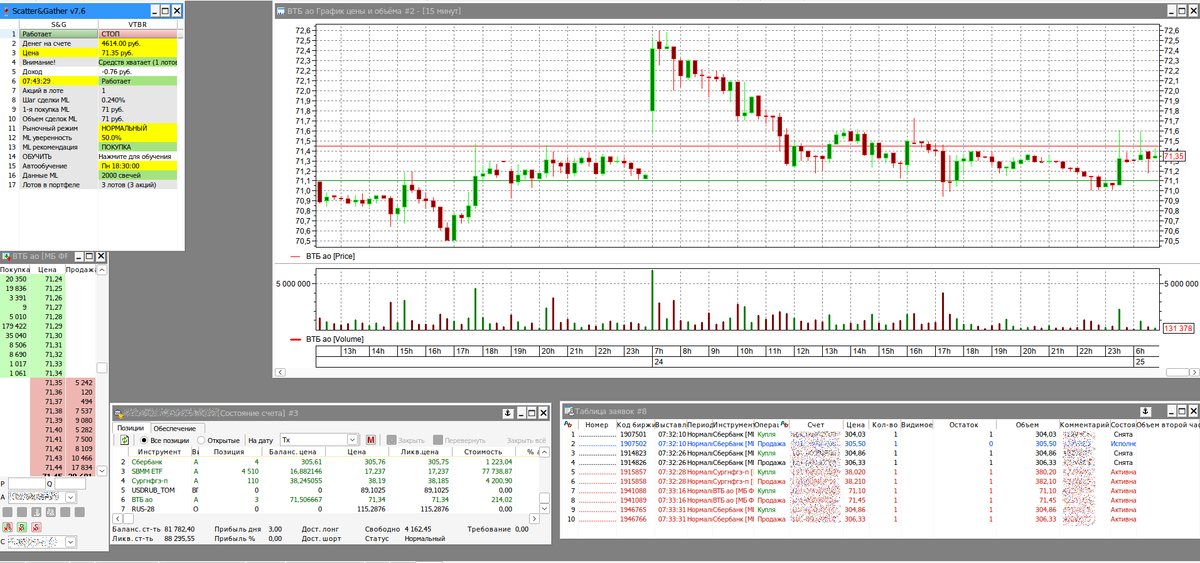Screen dimensions: 1200x563
Task: Click chart horizontal scroll left arrow
Action: tap(280, 372)
